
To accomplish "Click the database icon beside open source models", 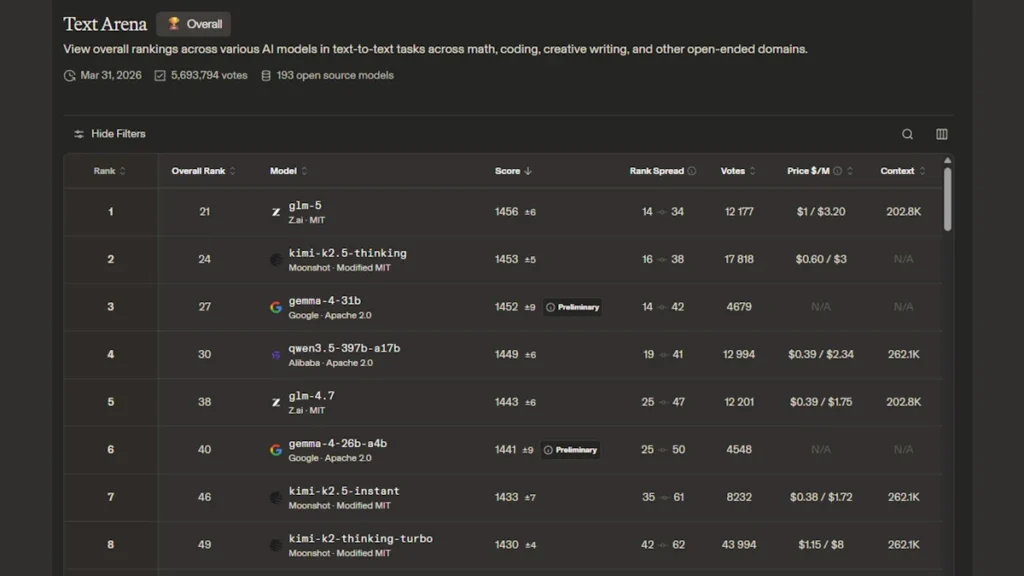I will pyautogui.click(x=266, y=76).
